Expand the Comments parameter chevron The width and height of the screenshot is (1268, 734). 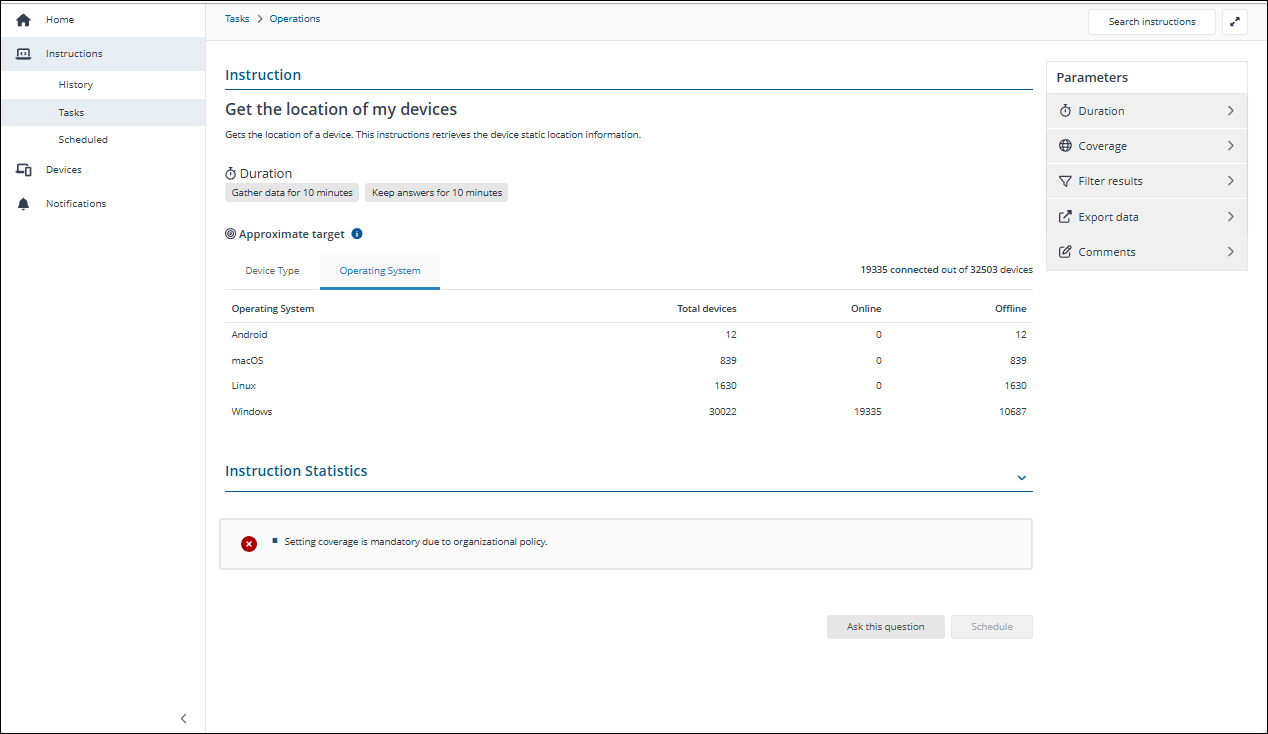click(1230, 252)
